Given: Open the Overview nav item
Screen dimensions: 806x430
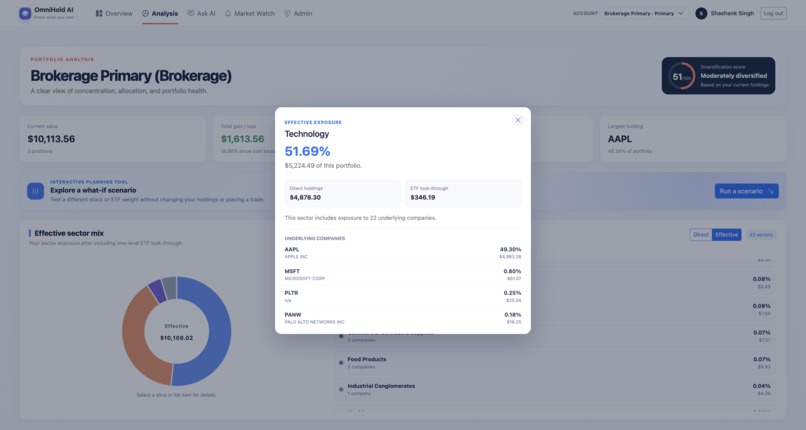Looking at the screenshot, I should pyautogui.click(x=114, y=13).
